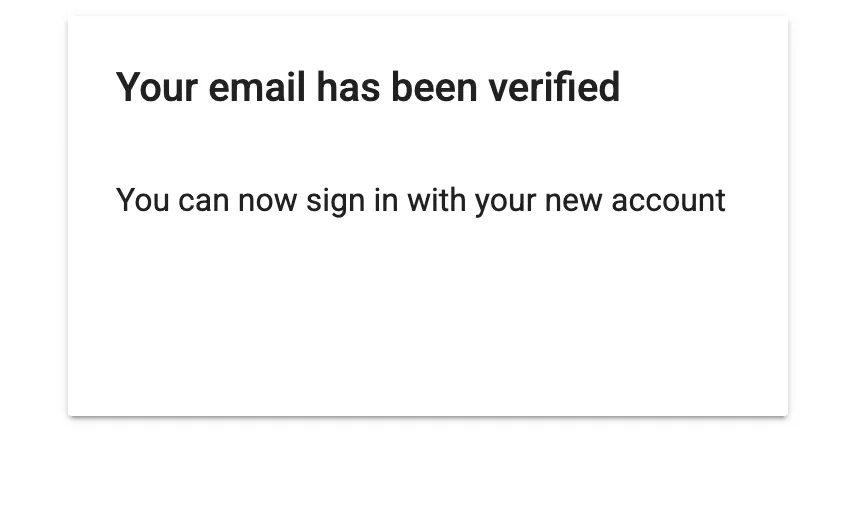852x520 pixels.
Task: Click lowercase "your" before "new account"
Action: 505,200
